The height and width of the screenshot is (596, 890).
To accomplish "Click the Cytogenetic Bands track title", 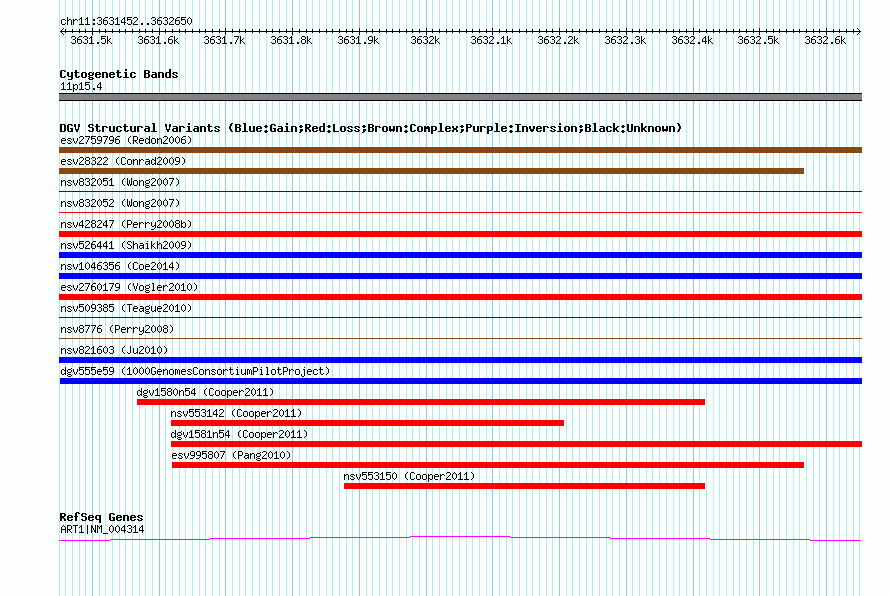I will pyautogui.click(x=119, y=74).
